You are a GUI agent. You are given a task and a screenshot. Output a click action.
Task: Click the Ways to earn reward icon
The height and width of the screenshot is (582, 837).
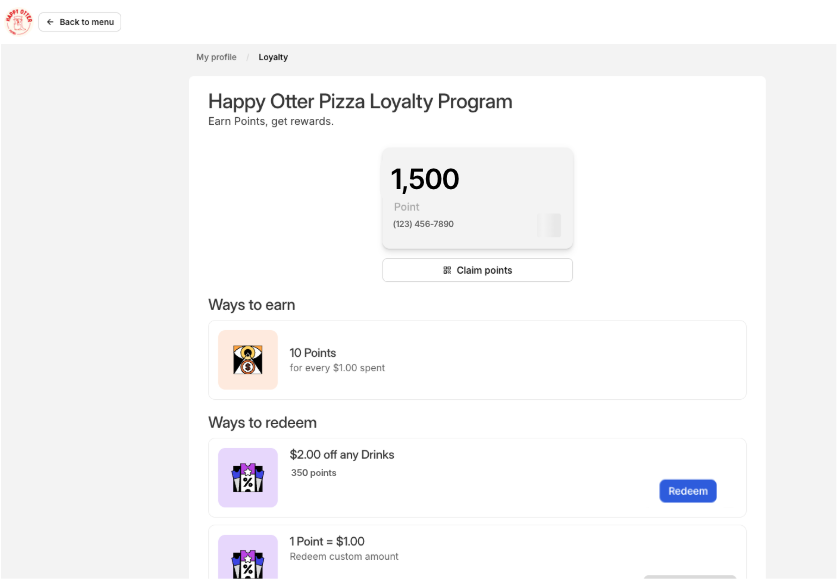248,360
